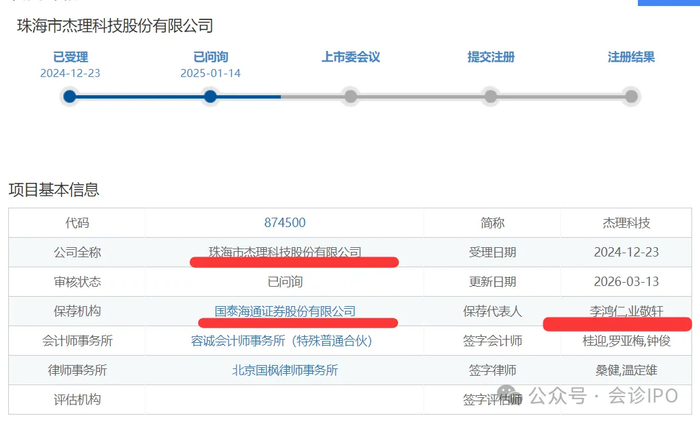Click the update date 2026-03-13 cell

pos(625,282)
